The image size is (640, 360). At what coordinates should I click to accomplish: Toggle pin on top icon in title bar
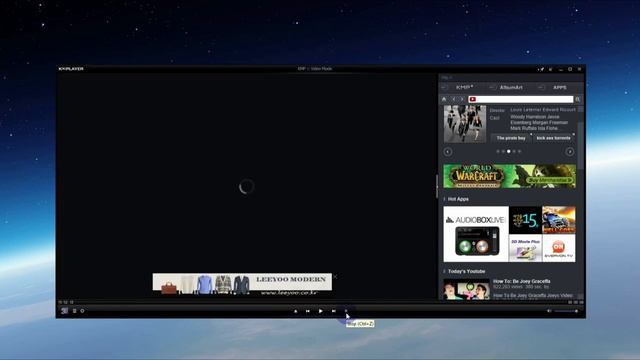tap(541, 69)
